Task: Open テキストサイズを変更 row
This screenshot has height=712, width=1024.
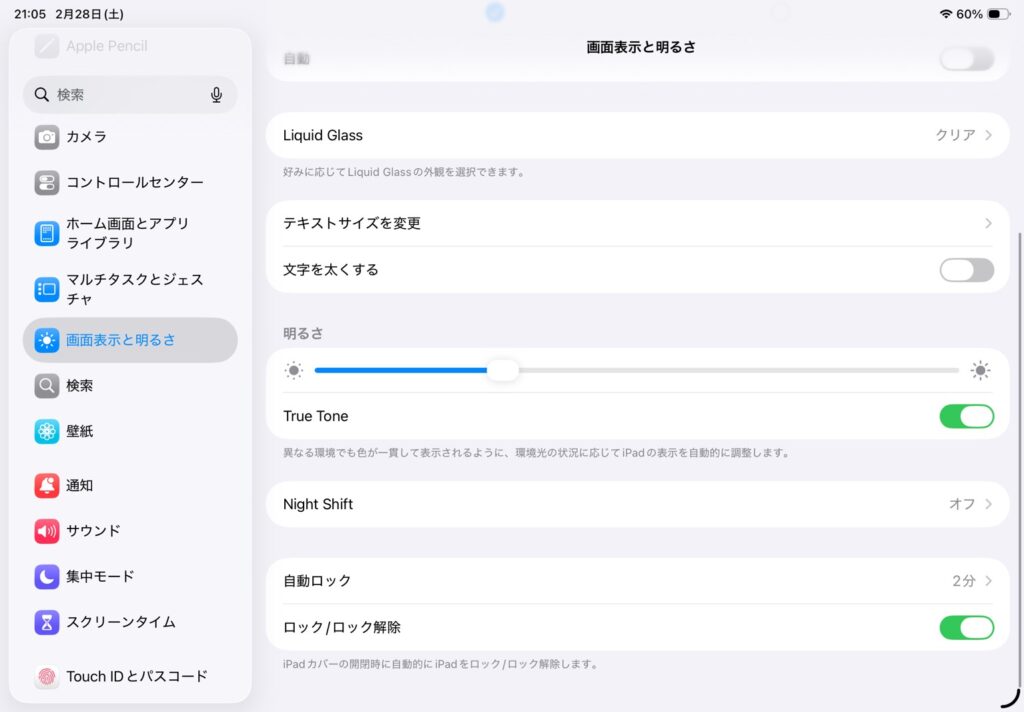Action: 636,223
